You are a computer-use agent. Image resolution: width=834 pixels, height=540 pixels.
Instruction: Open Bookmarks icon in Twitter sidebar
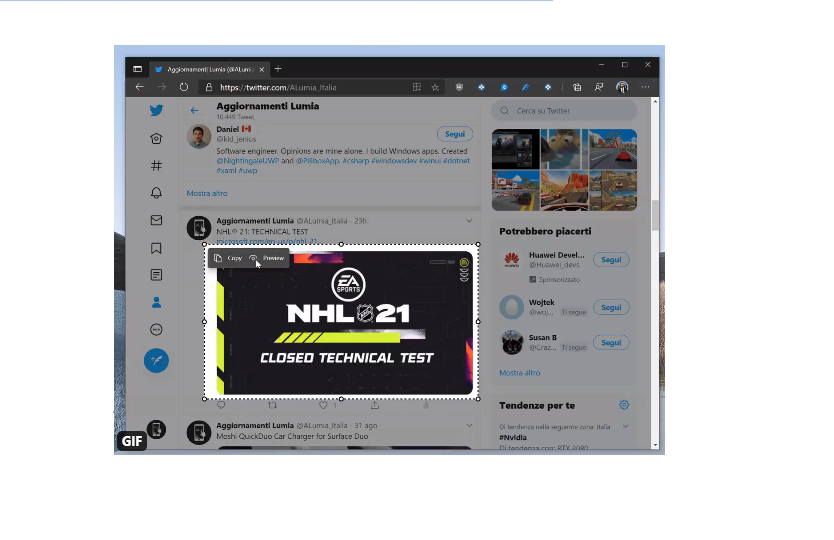[156, 248]
